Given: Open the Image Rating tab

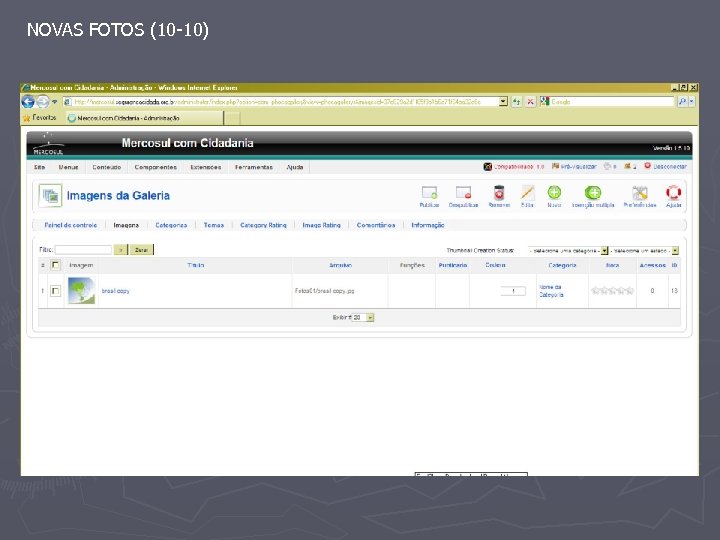Looking at the screenshot, I should pyautogui.click(x=321, y=225).
